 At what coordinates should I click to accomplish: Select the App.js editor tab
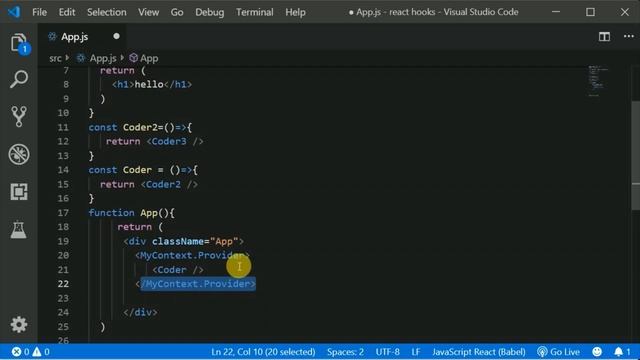82,37
